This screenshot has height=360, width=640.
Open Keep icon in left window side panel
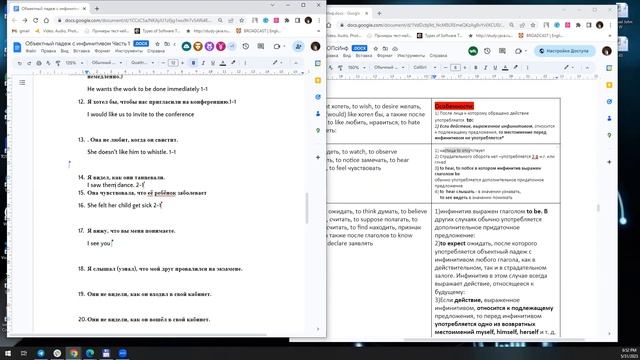point(318,80)
